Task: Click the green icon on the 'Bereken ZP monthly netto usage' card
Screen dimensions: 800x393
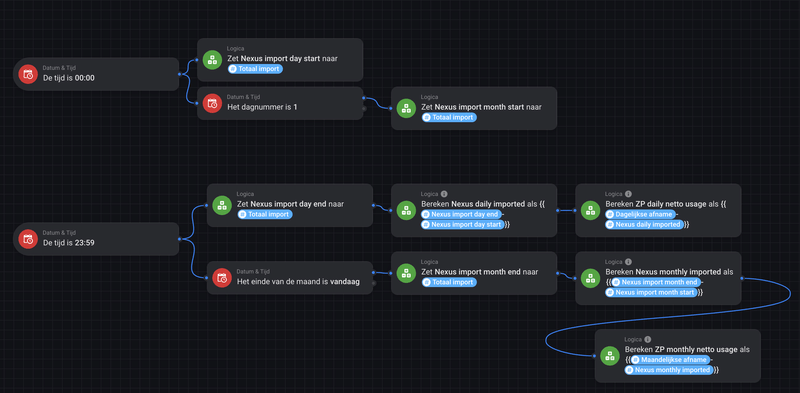Action: click(x=610, y=356)
